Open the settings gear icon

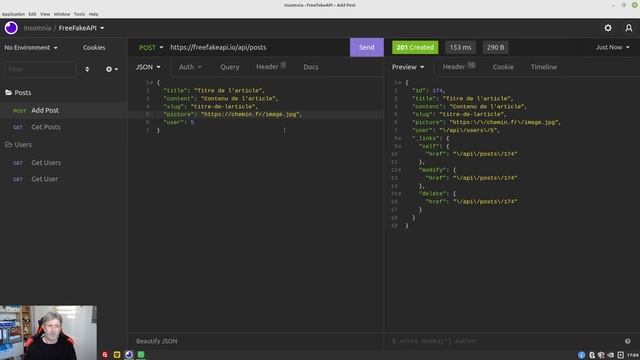click(608, 28)
